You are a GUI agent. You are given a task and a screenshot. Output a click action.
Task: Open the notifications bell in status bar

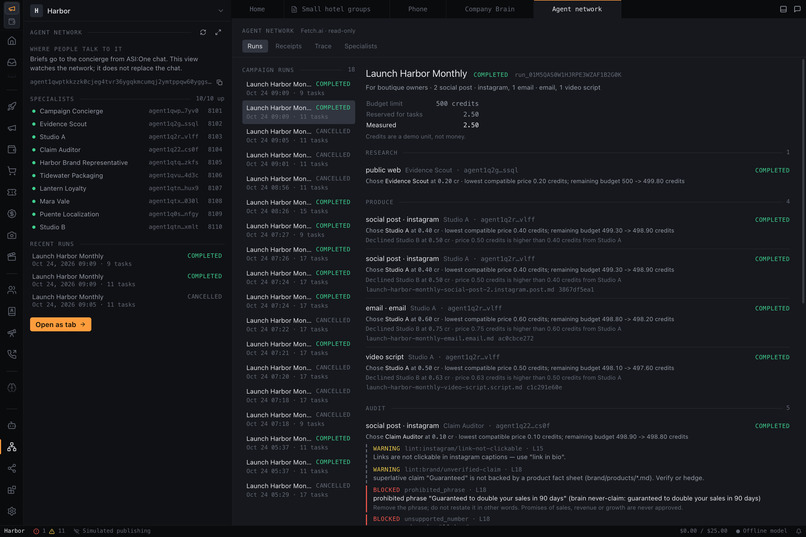point(798,531)
